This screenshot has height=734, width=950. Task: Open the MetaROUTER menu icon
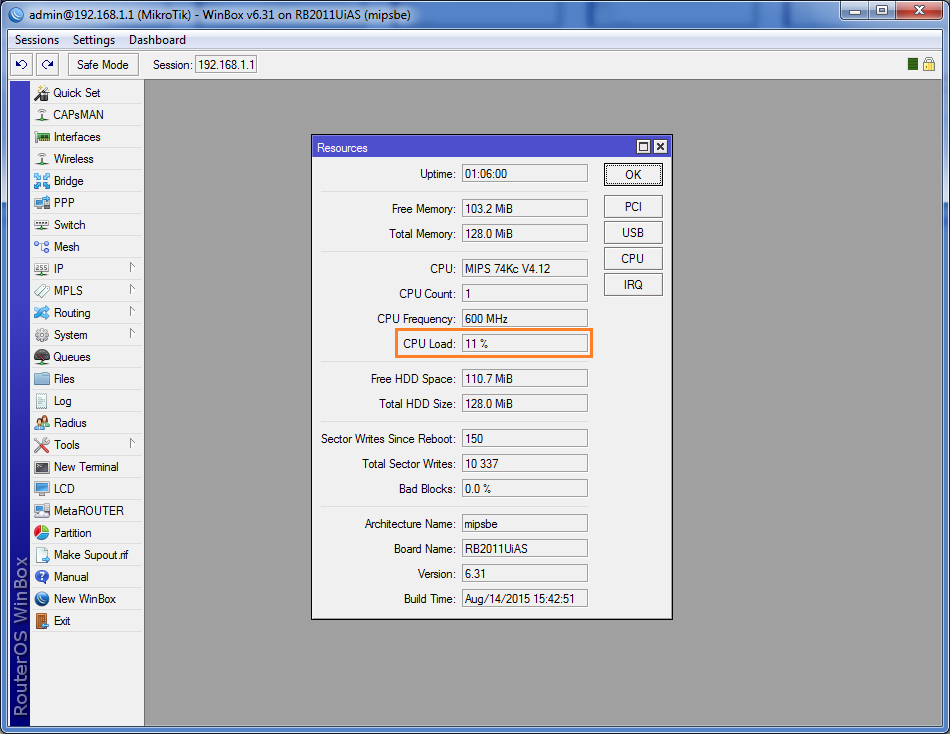[x=42, y=511]
